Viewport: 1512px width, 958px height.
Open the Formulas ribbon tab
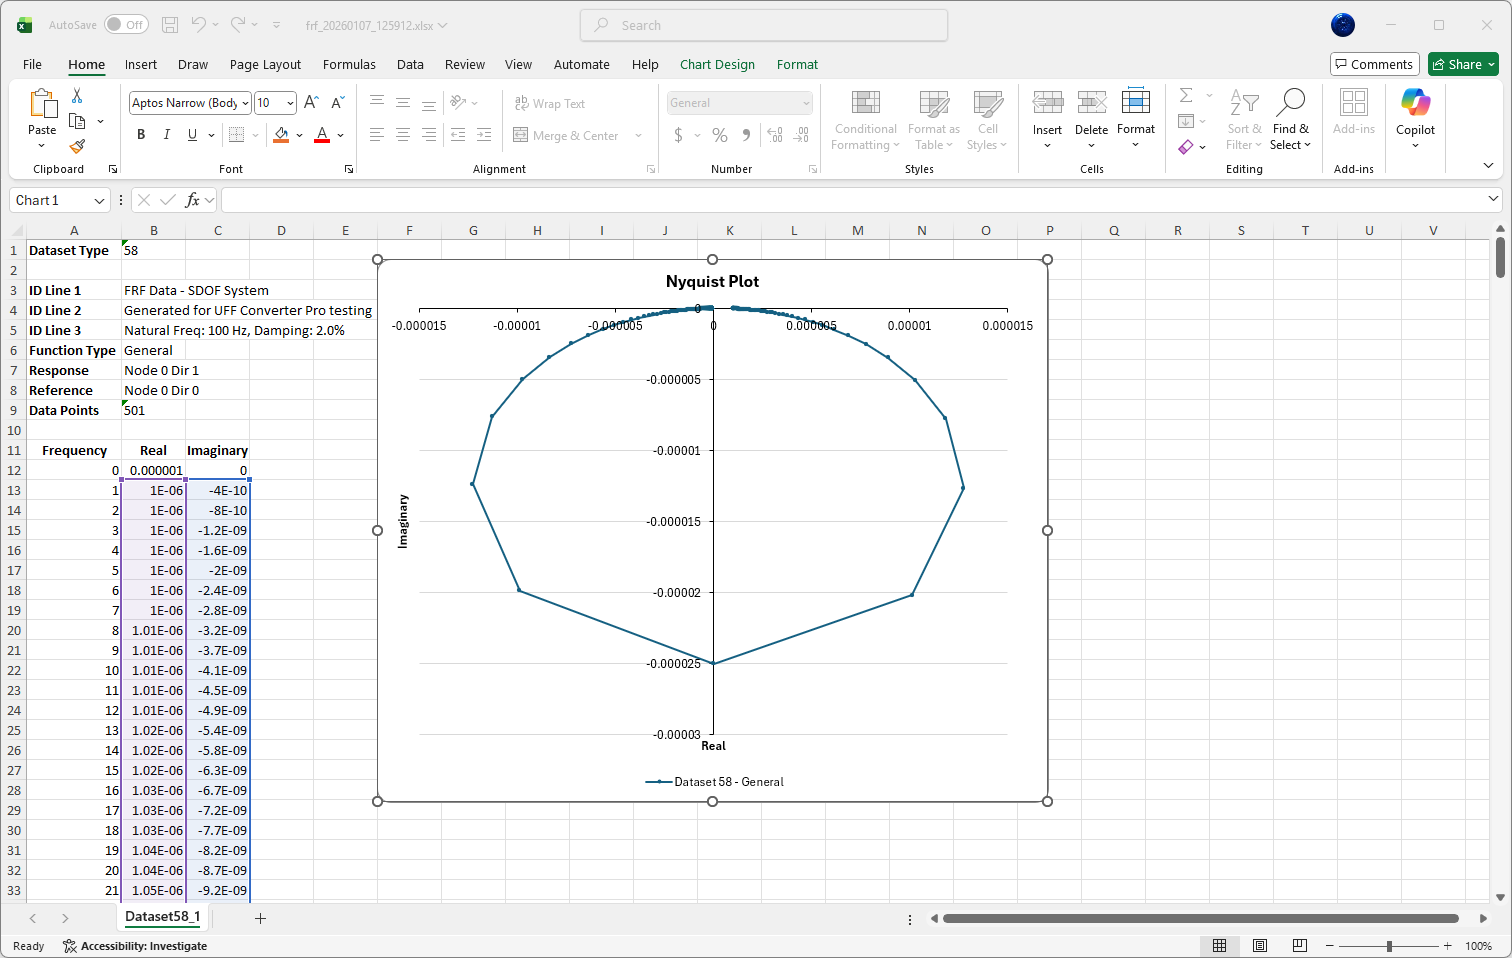click(349, 65)
